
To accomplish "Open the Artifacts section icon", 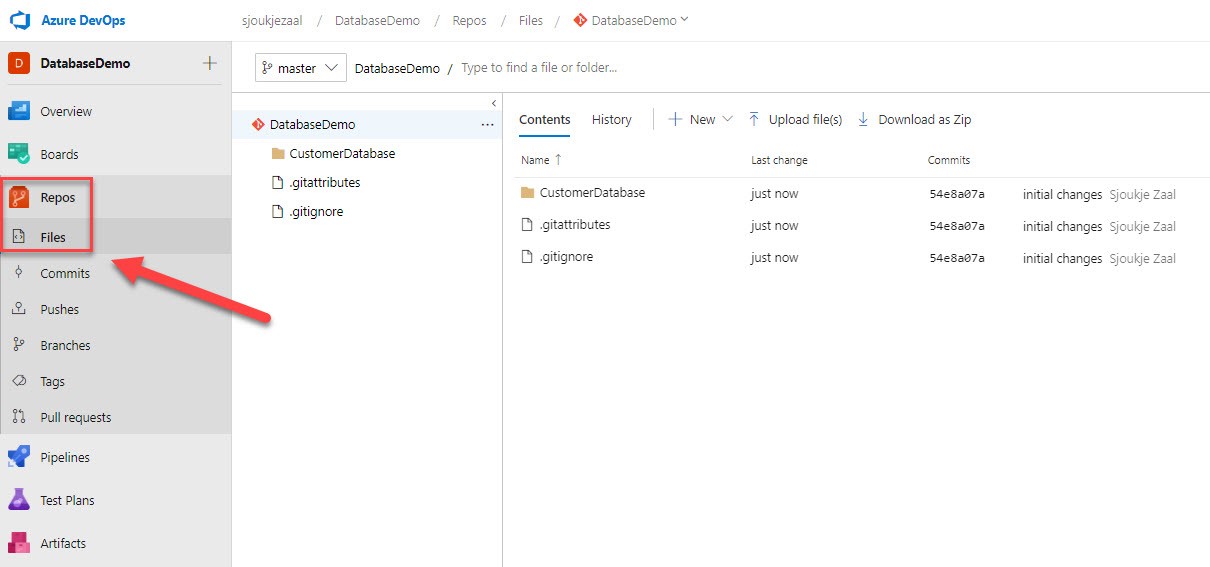I will tap(19, 543).
